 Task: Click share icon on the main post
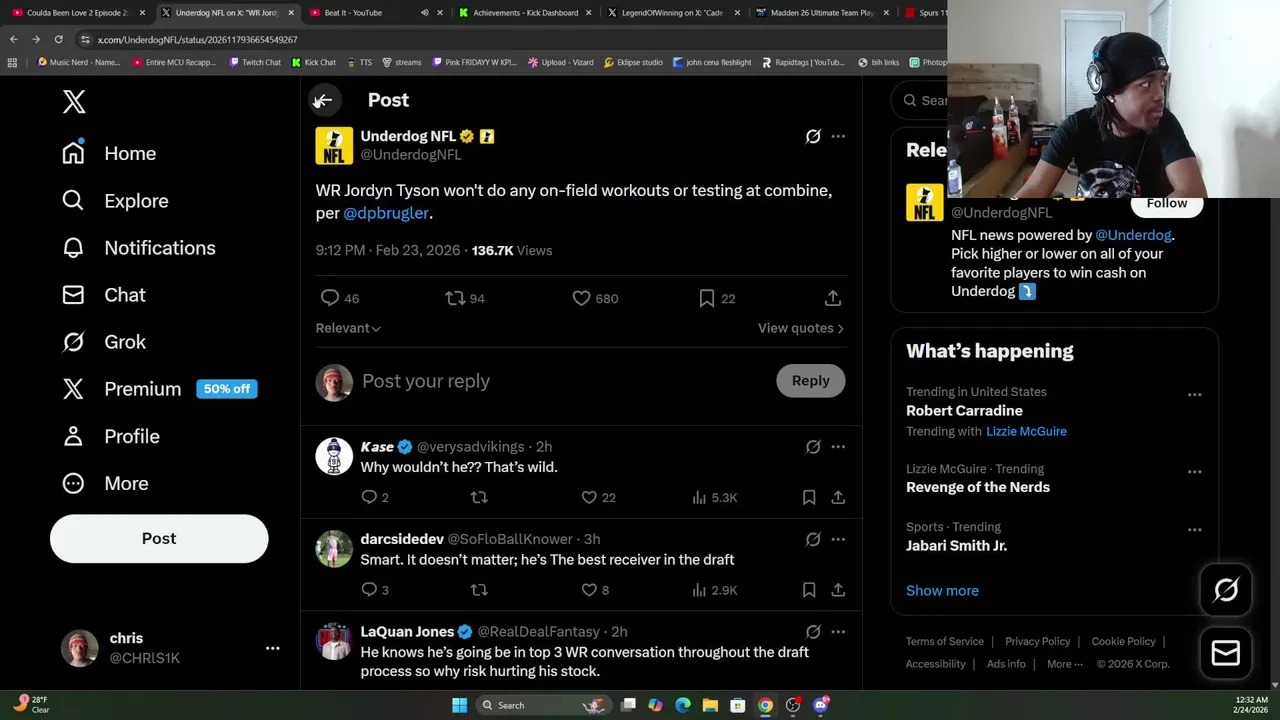tap(833, 298)
